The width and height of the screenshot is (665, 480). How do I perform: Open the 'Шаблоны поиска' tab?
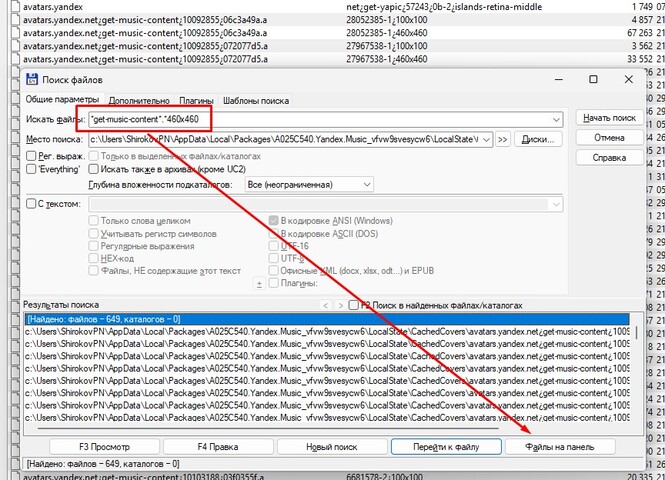coord(256,101)
